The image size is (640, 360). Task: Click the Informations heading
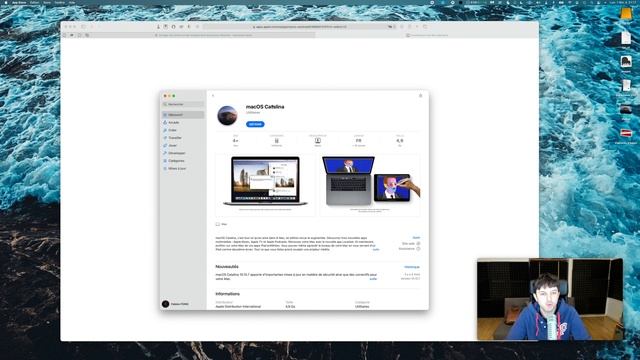(228, 294)
